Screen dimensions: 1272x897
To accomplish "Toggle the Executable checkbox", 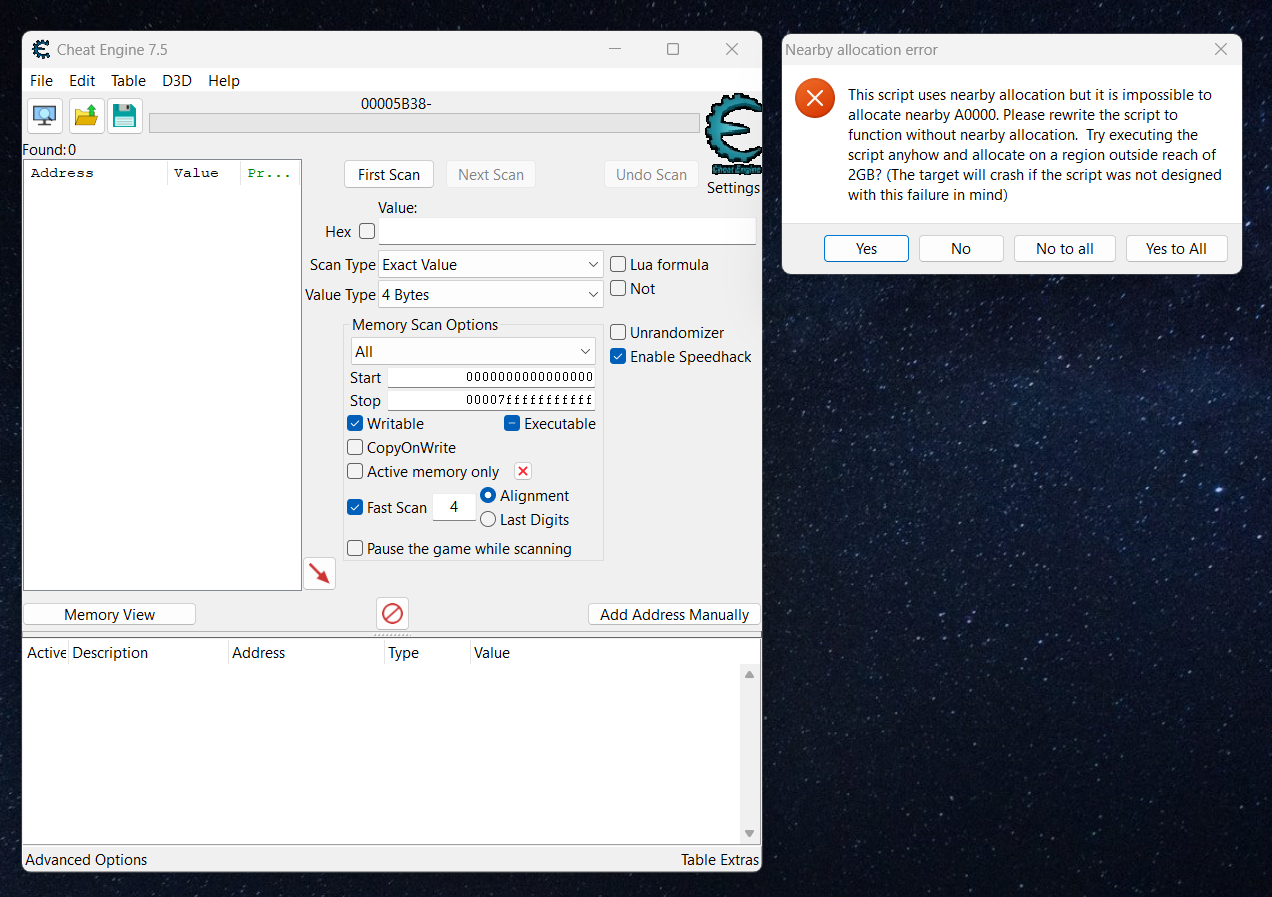I will pos(512,423).
